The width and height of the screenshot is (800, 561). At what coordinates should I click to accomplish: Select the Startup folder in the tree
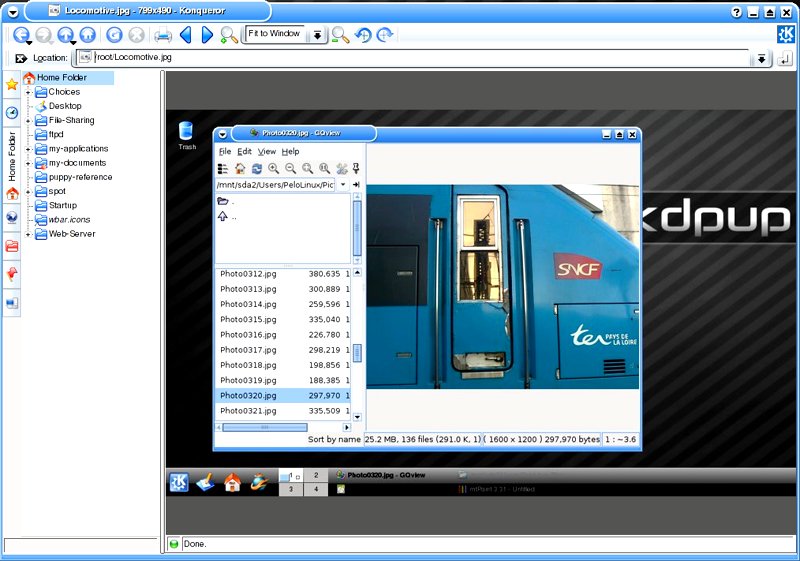click(x=62, y=206)
